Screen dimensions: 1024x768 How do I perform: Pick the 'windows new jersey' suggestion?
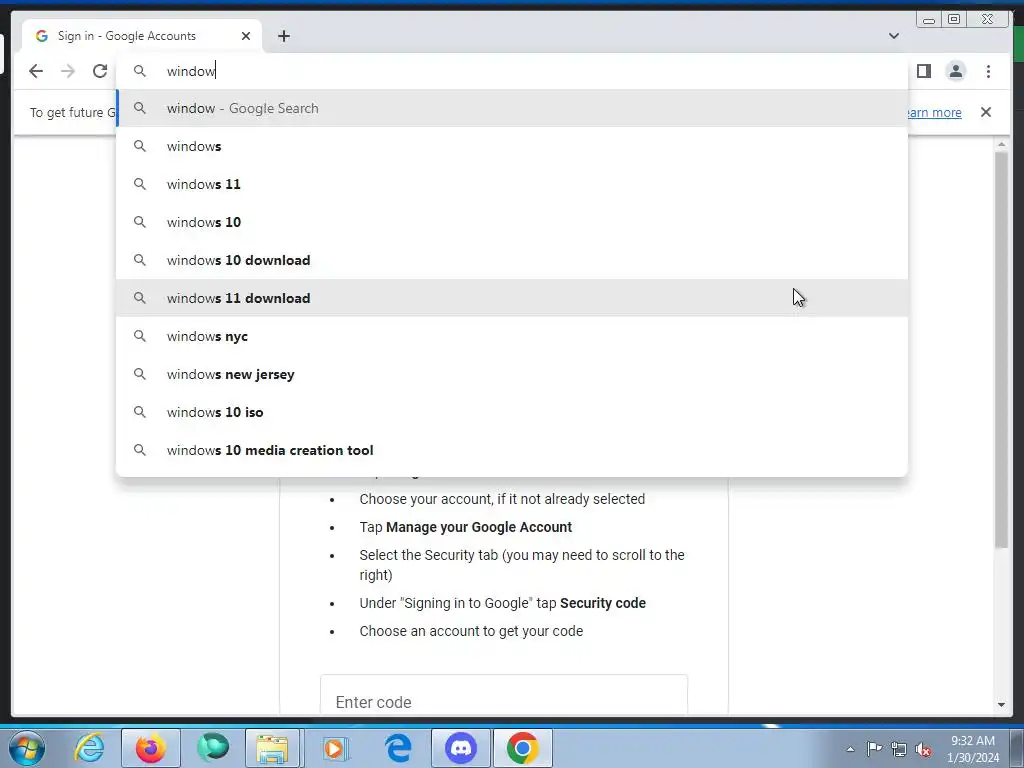512,374
